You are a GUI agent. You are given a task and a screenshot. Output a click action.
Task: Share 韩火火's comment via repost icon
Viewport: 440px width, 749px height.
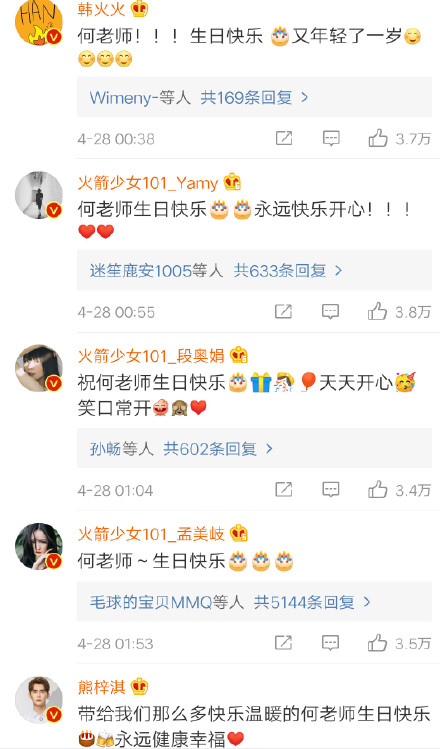pyautogui.click(x=284, y=139)
